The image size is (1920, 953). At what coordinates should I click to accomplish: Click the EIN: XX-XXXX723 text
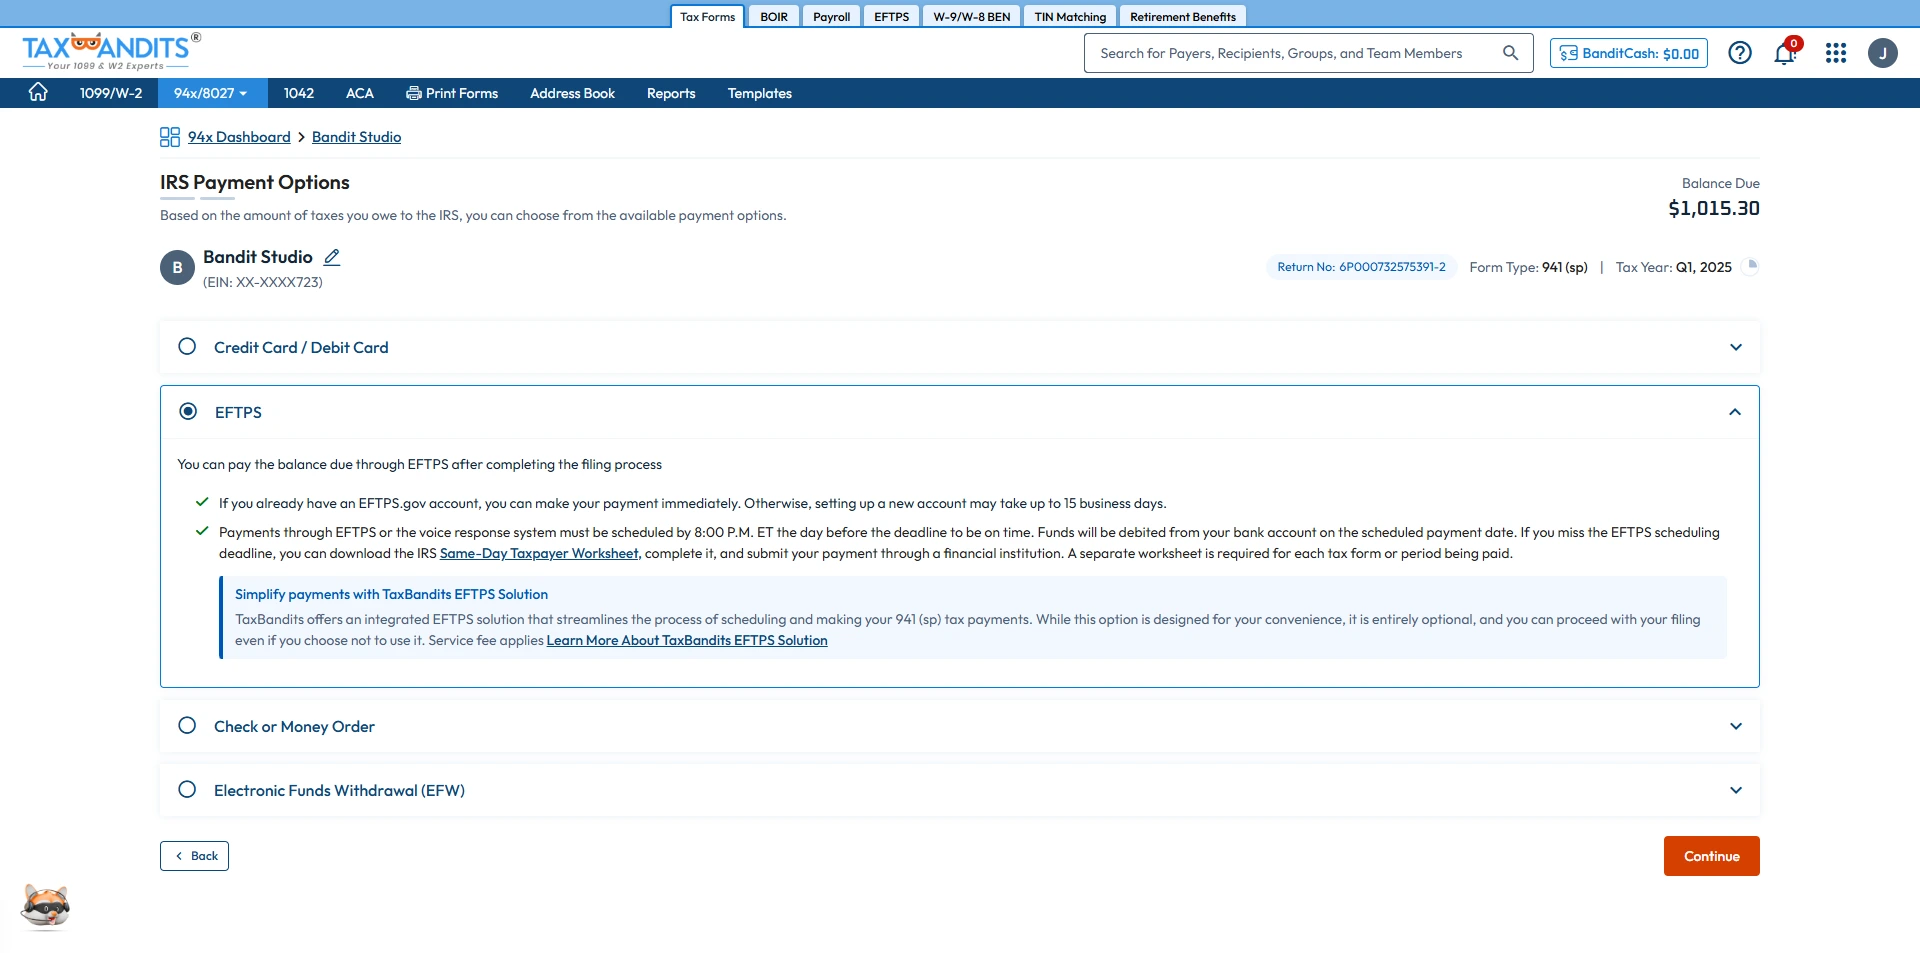pos(263,282)
